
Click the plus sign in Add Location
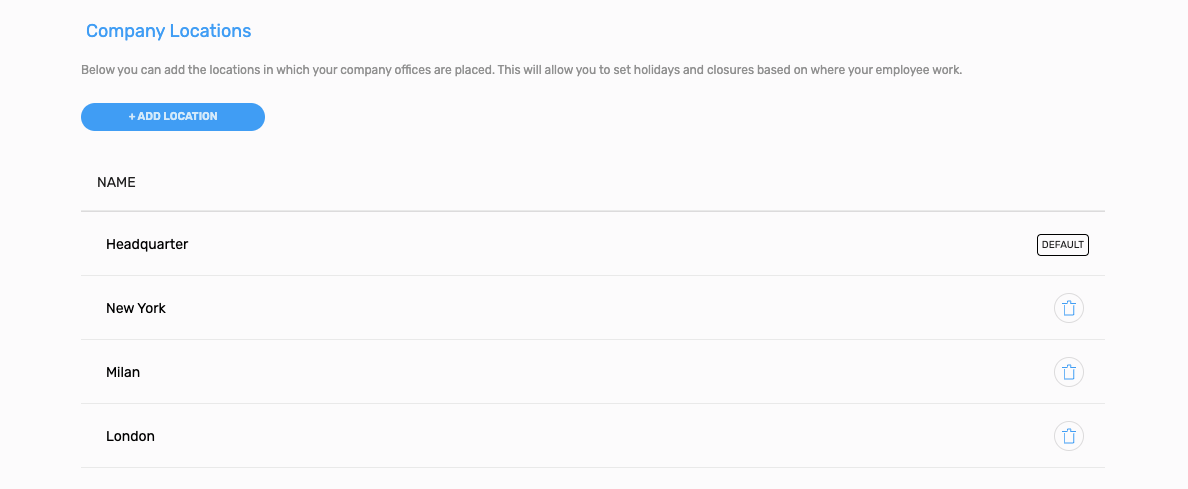coord(132,117)
